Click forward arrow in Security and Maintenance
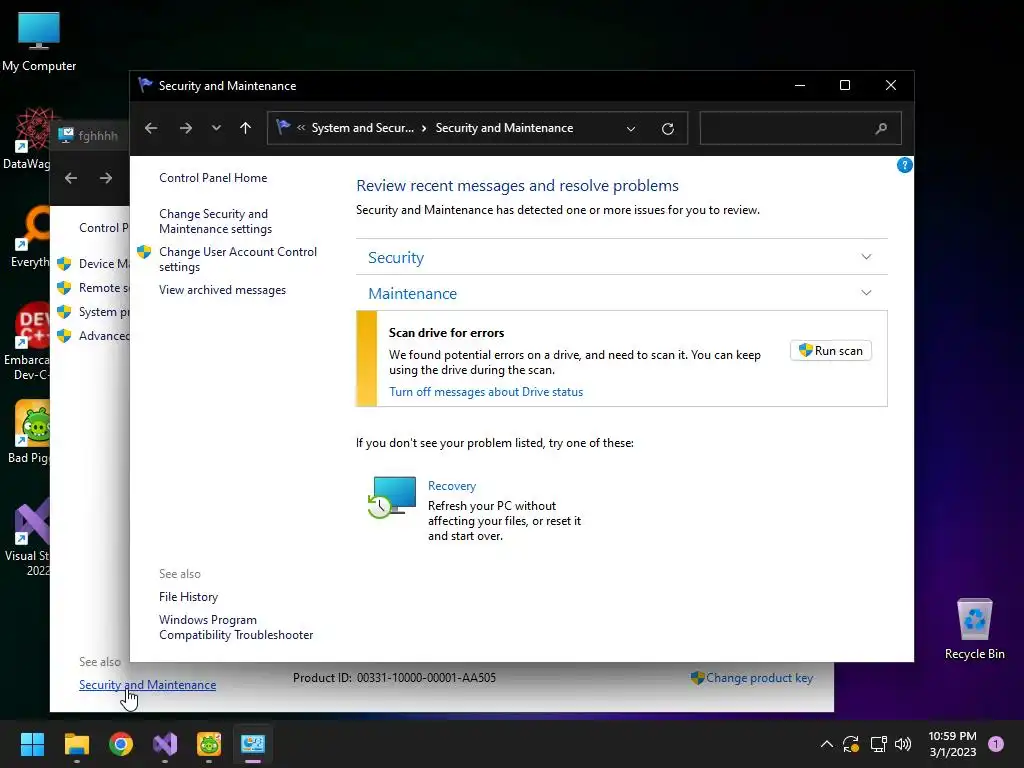Screen dimensions: 1024x768 pos(185,128)
